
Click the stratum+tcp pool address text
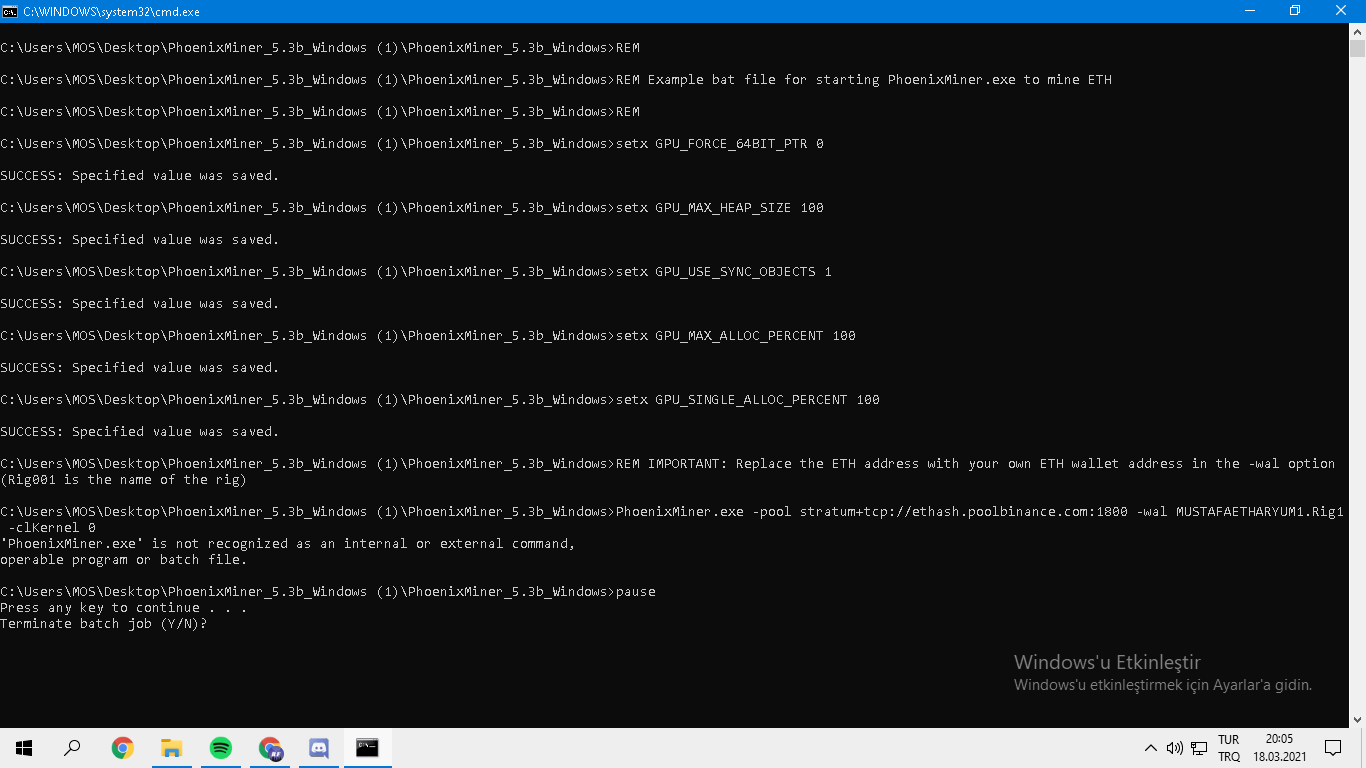(x=964, y=512)
